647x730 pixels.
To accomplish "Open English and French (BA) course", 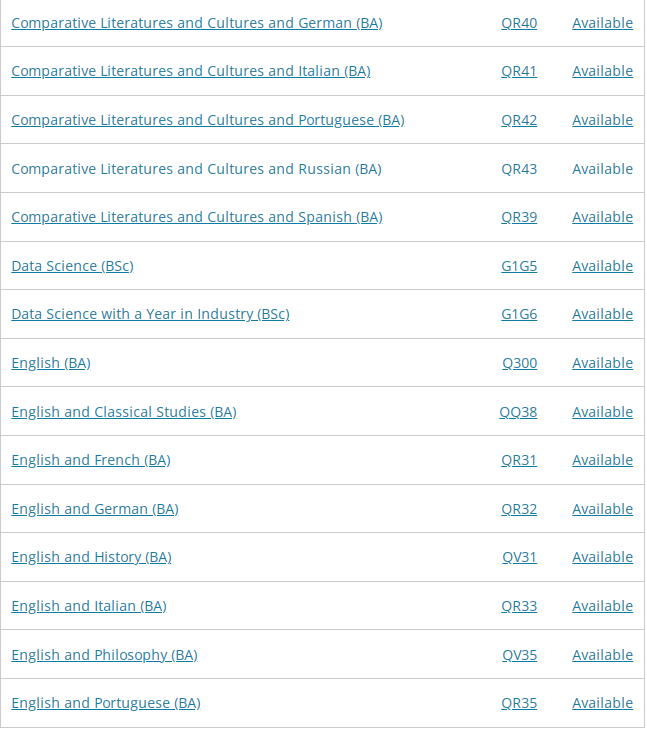I will pyautogui.click(x=91, y=460).
